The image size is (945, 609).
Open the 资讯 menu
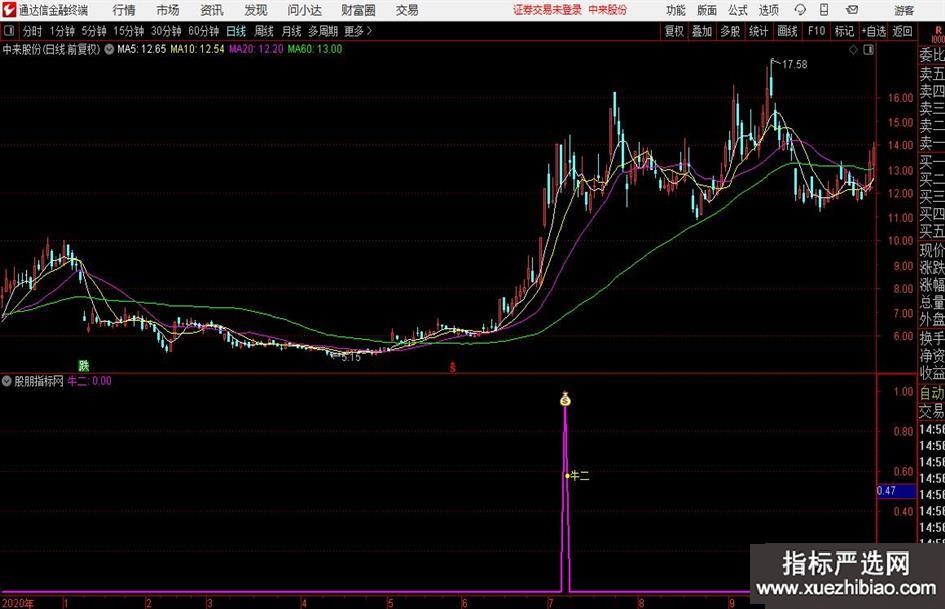pos(212,10)
